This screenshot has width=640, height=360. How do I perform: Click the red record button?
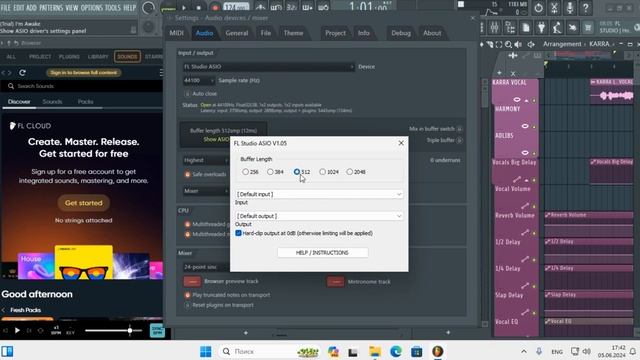click(x=215, y=7)
